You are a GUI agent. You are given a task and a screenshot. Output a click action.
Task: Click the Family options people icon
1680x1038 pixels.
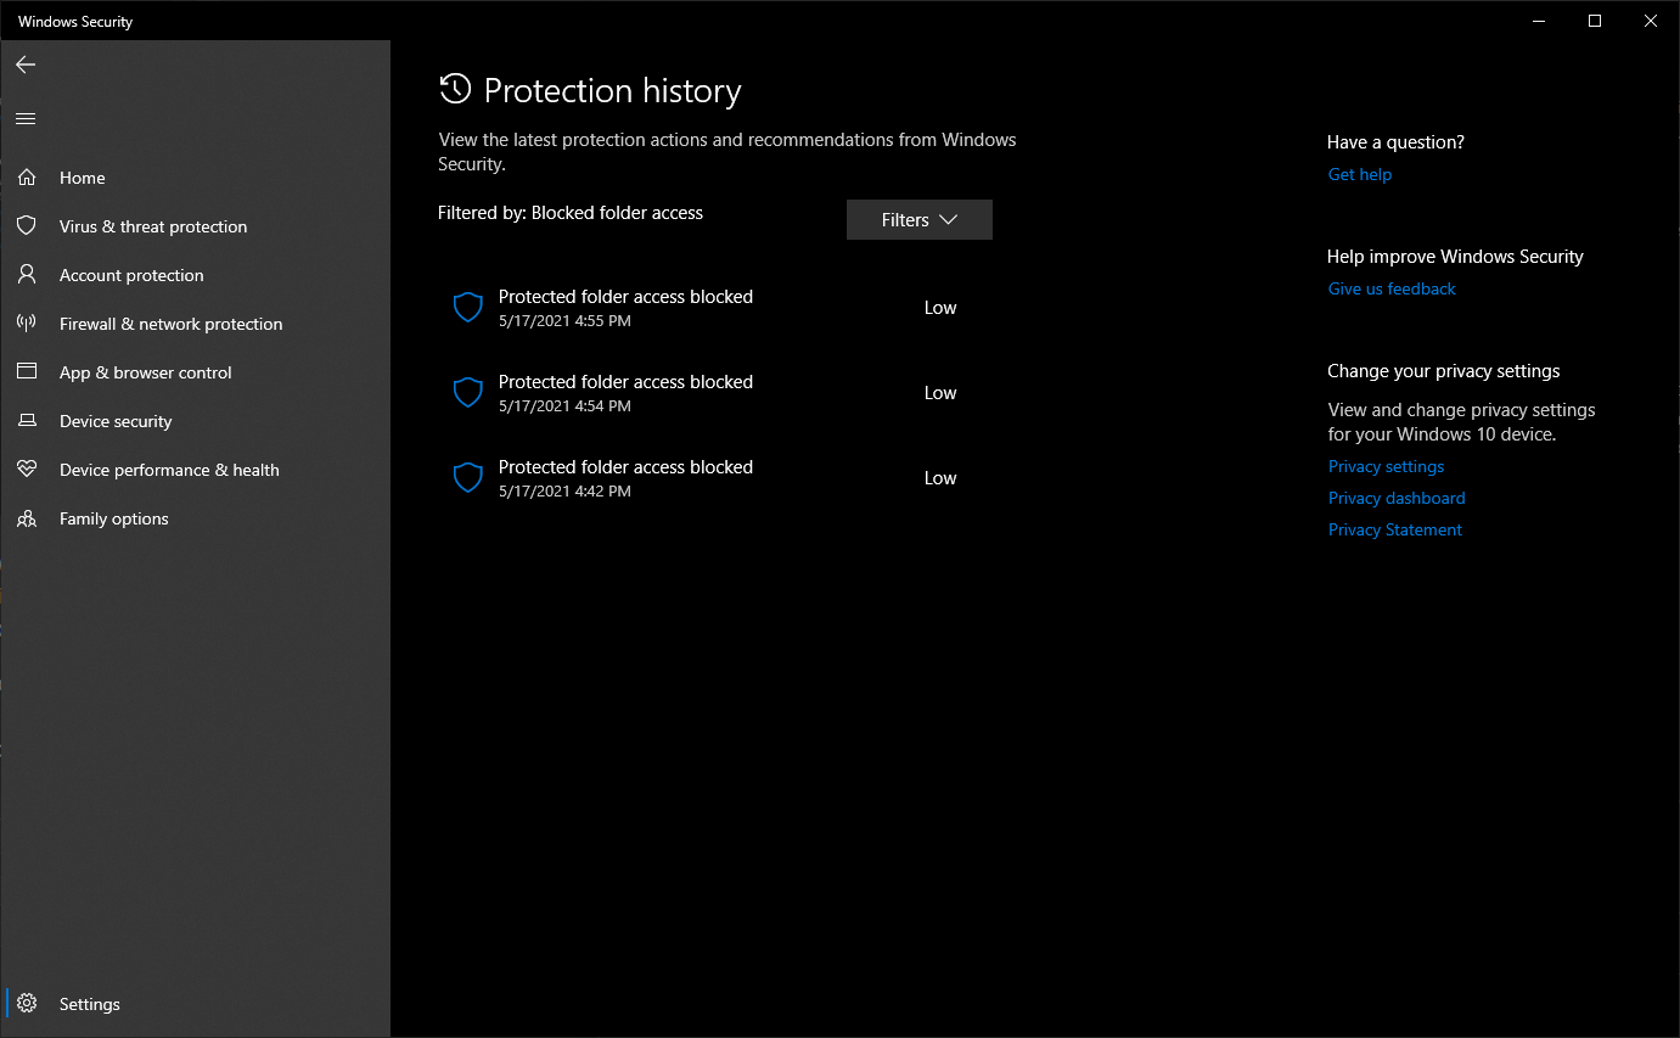pos(27,518)
